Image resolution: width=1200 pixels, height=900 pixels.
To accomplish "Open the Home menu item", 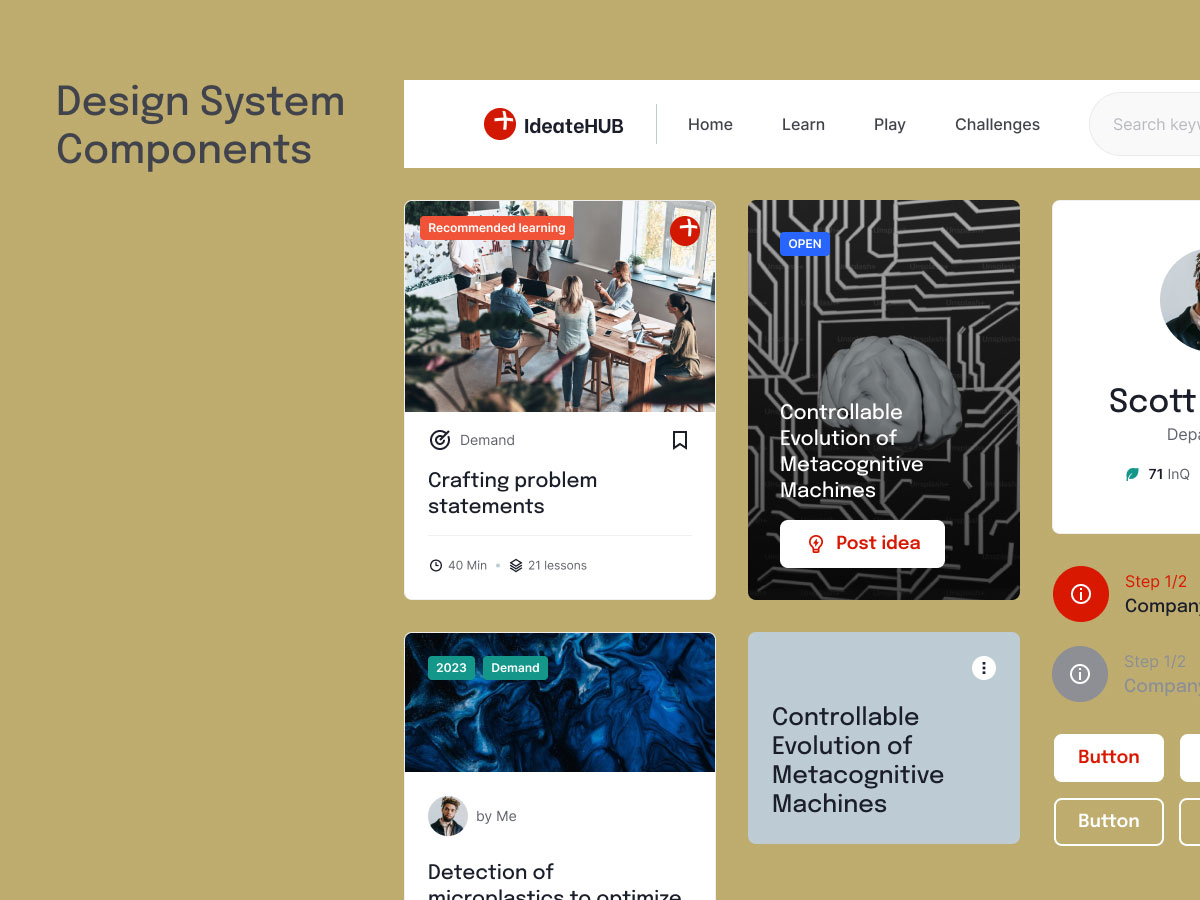I will (710, 125).
